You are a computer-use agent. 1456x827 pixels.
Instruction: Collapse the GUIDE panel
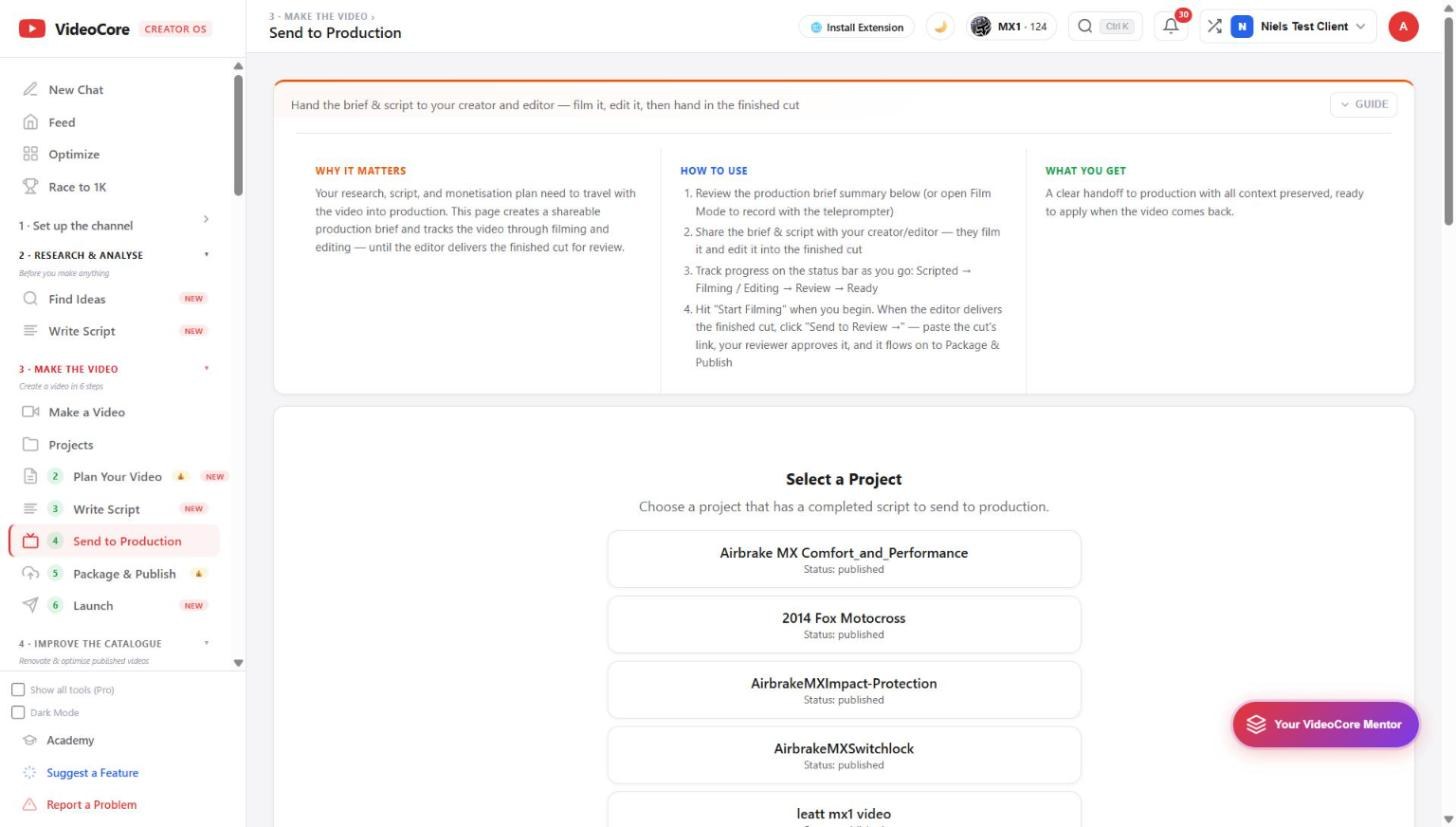click(x=1363, y=104)
